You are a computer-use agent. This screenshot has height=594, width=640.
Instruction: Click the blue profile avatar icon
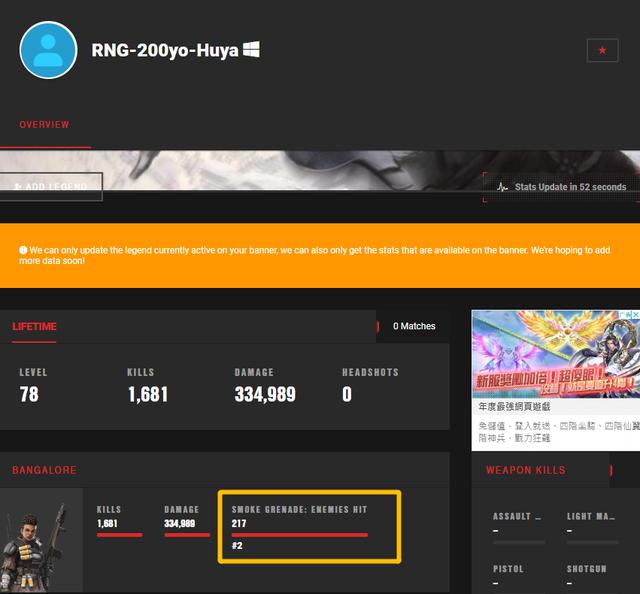[48, 50]
